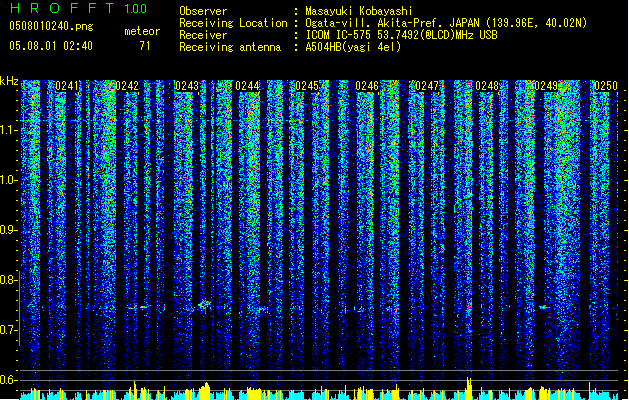Click the 'Receiver' field label
The width and height of the screenshot is (629, 400).
(x=203, y=35)
